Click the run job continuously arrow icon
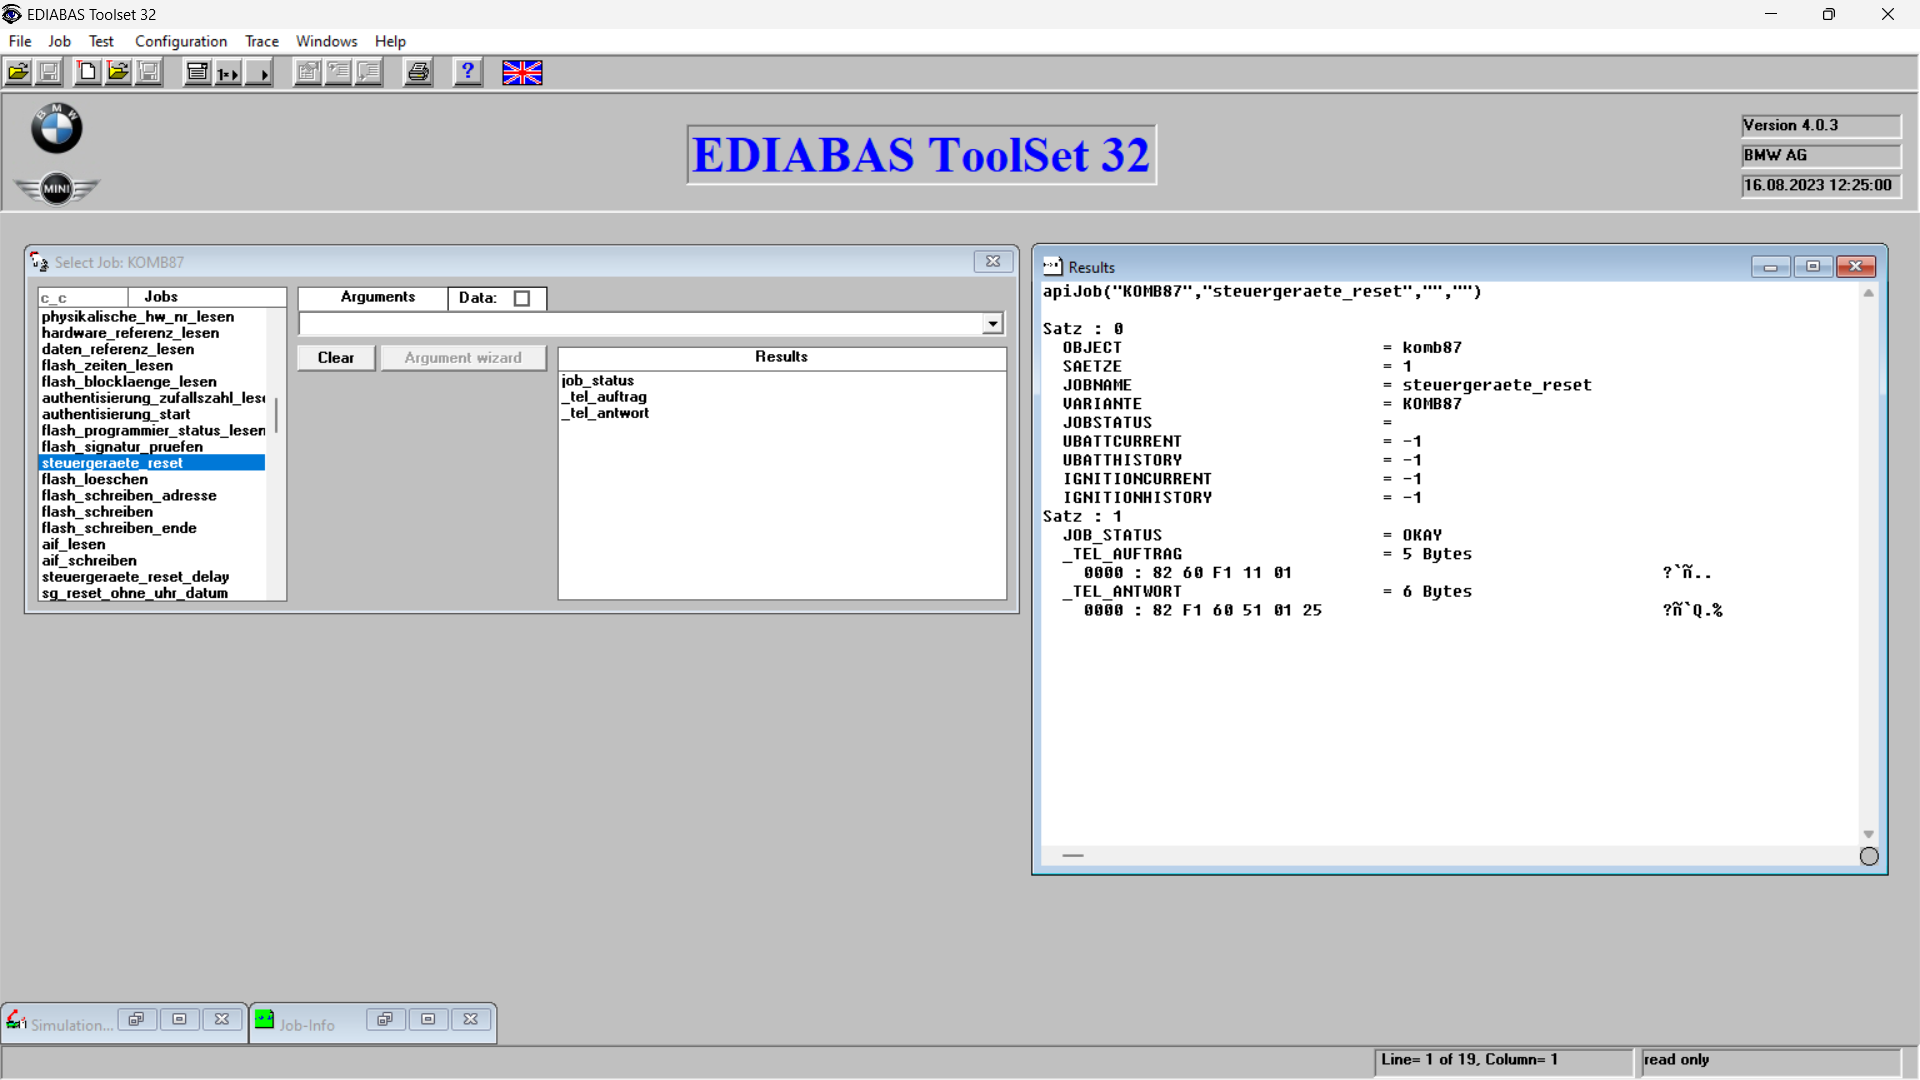The width and height of the screenshot is (1920, 1080). click(259, 72)
